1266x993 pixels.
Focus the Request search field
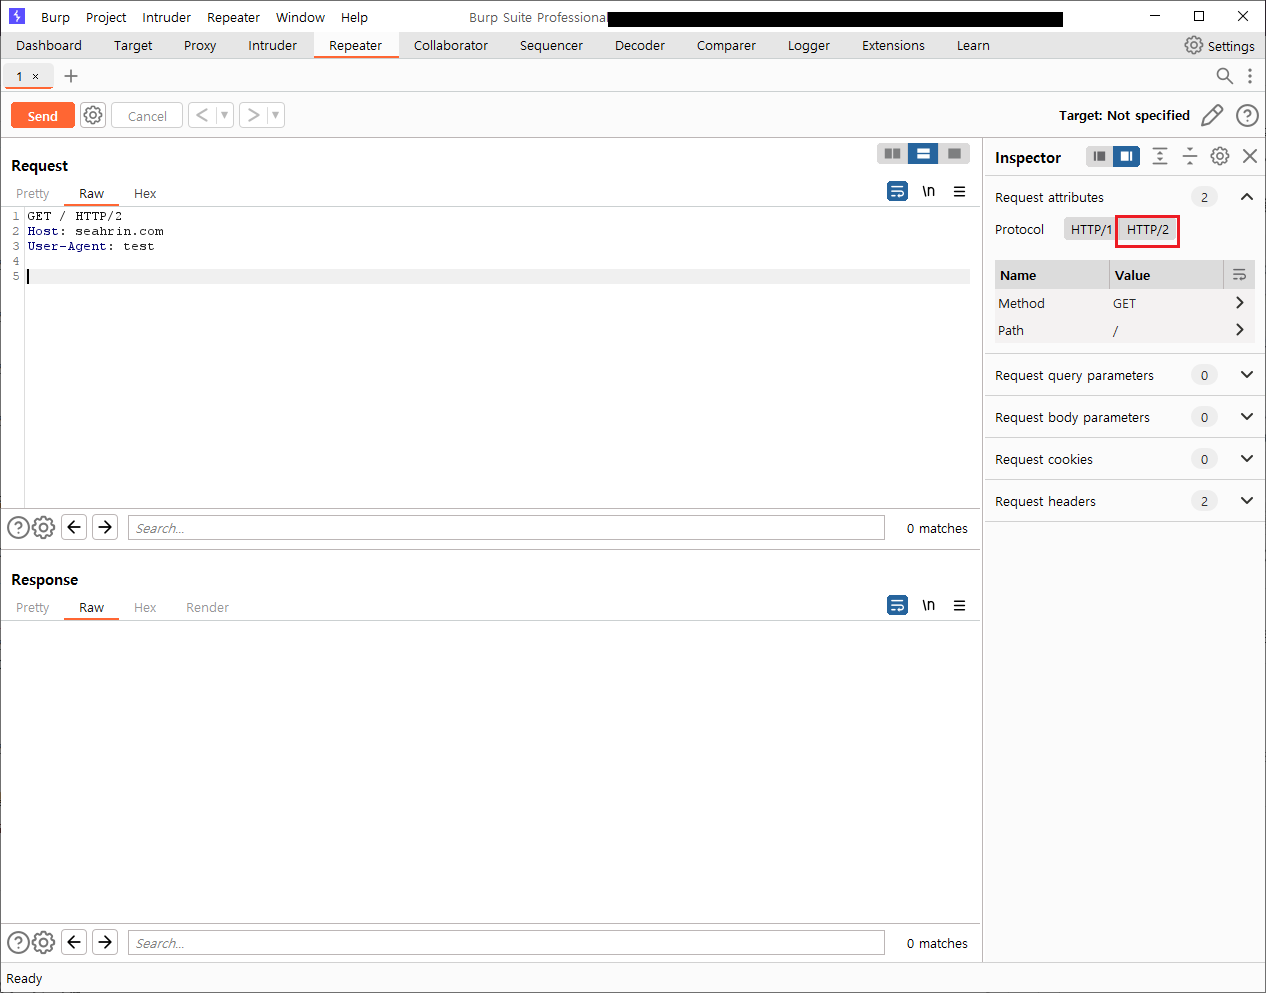pyautogui.click(x=506, y=528)
